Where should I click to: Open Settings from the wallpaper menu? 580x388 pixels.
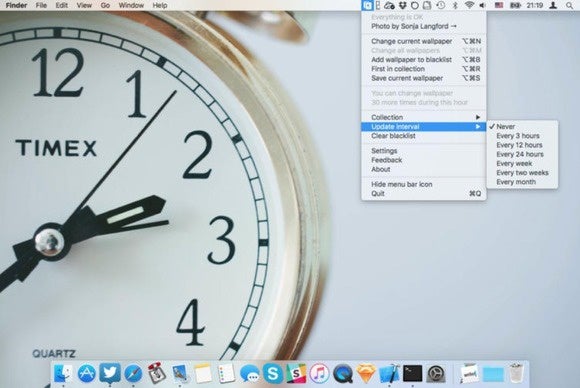424,151
